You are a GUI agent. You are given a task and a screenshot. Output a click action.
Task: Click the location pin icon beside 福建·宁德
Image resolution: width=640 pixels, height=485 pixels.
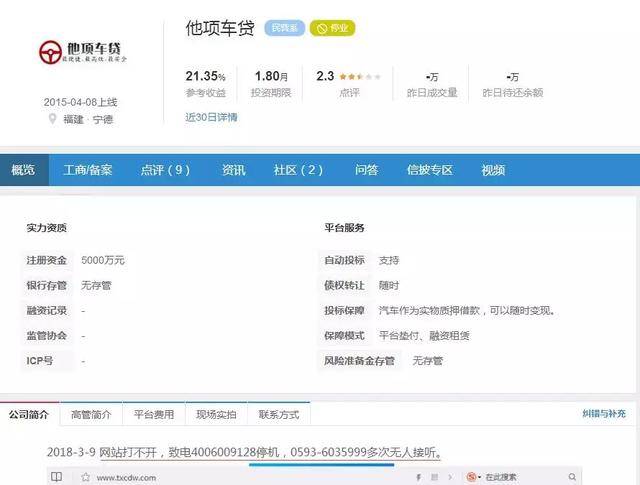tap(52, 119)
